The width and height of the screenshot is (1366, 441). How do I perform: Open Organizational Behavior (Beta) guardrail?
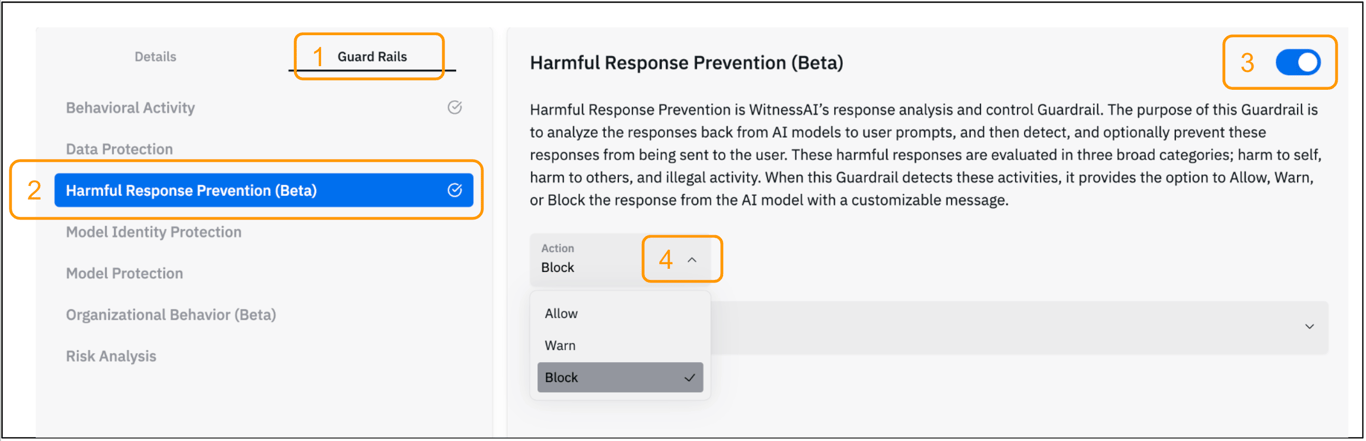click(x=171, y=314)
